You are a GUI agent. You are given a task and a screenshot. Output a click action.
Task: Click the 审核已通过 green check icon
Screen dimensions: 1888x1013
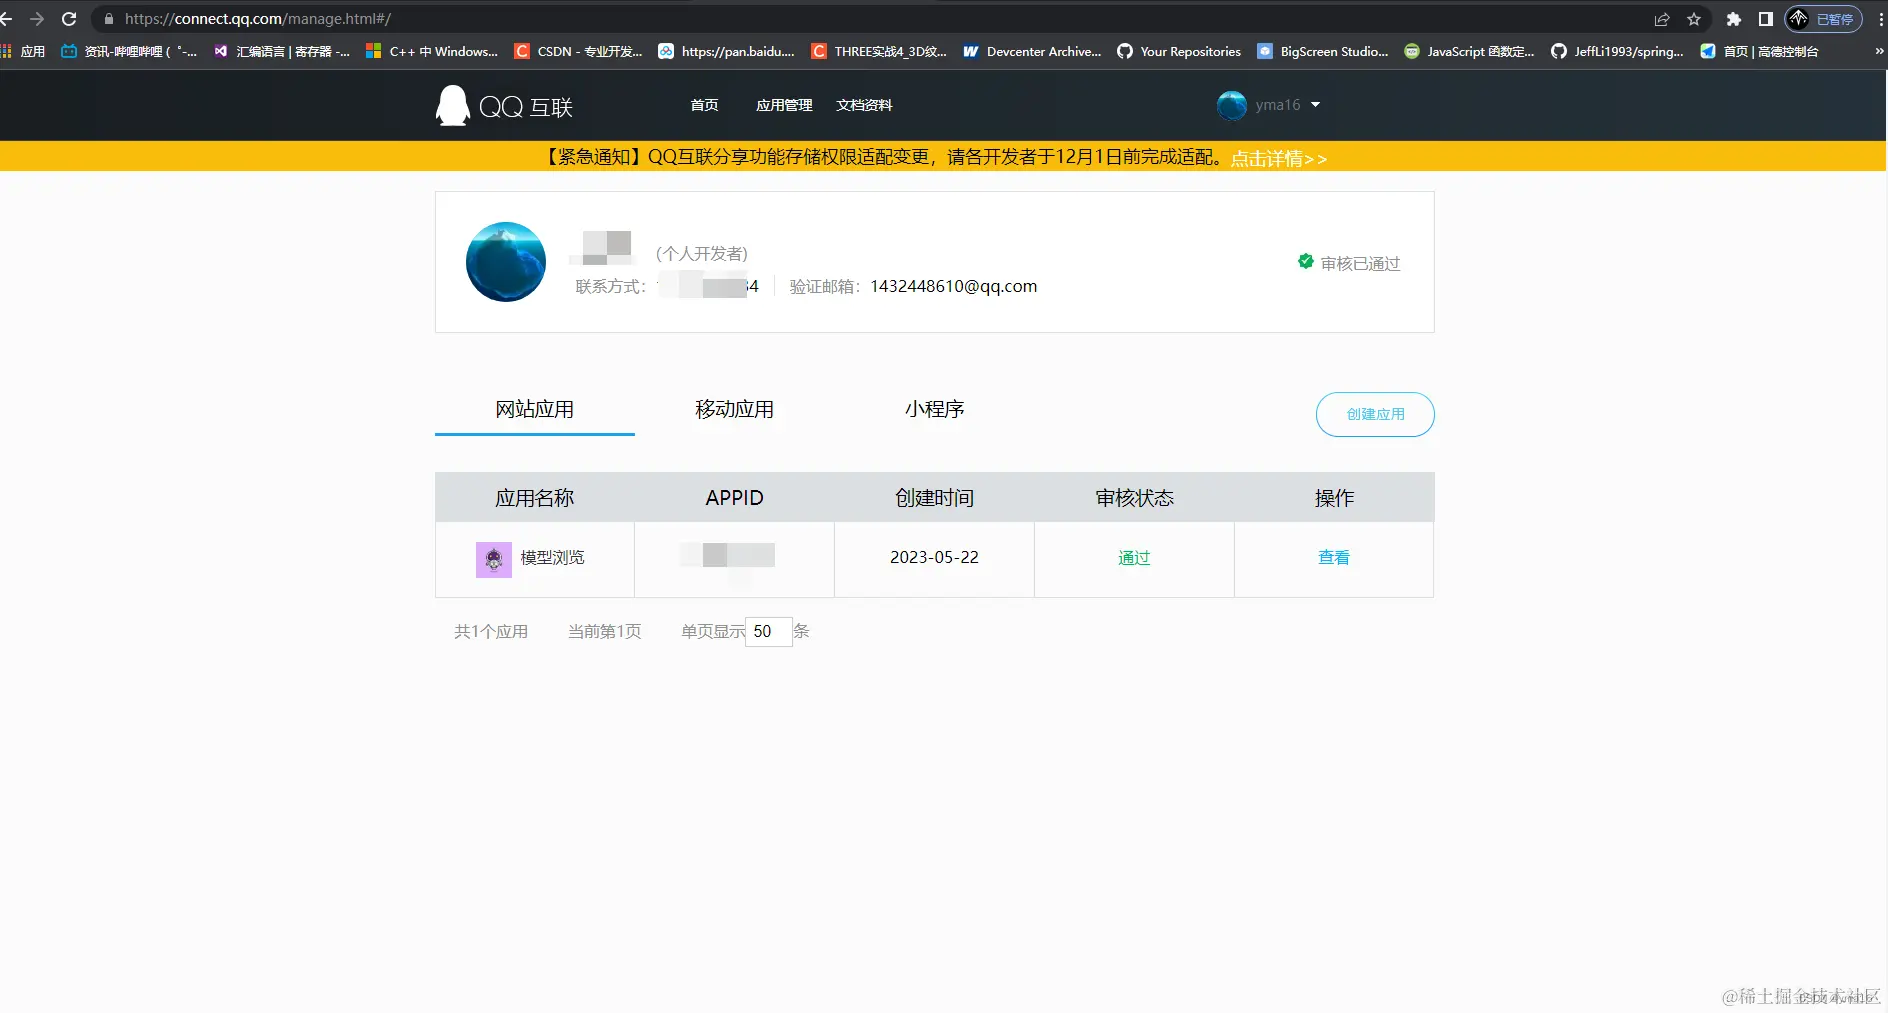pos(1305,261)
